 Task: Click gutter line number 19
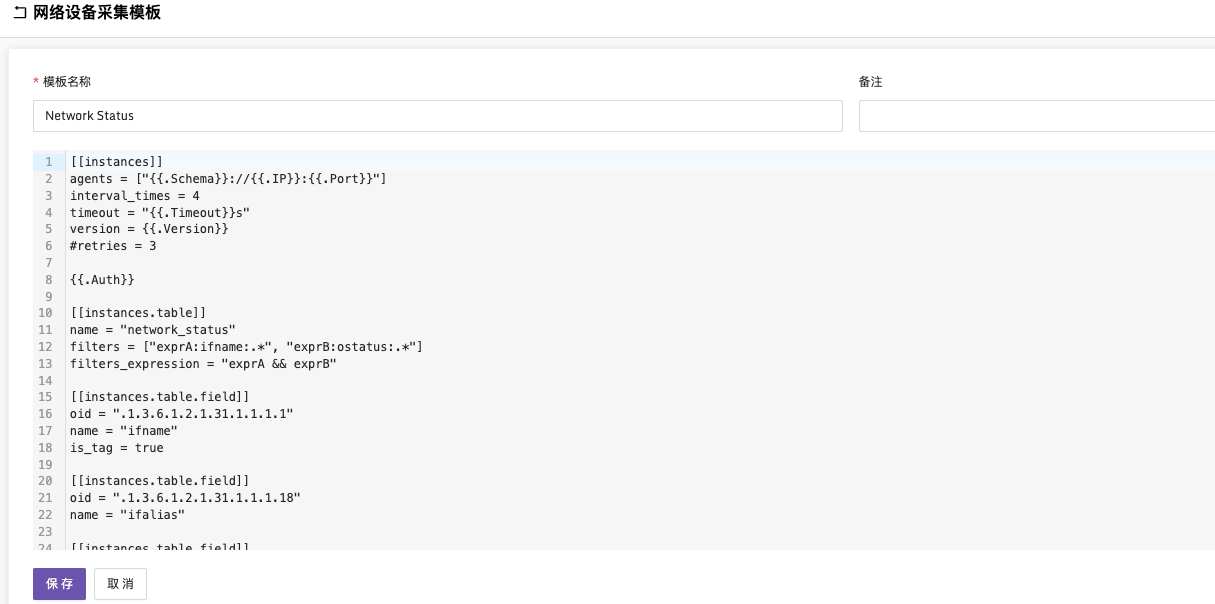point(45,465)
